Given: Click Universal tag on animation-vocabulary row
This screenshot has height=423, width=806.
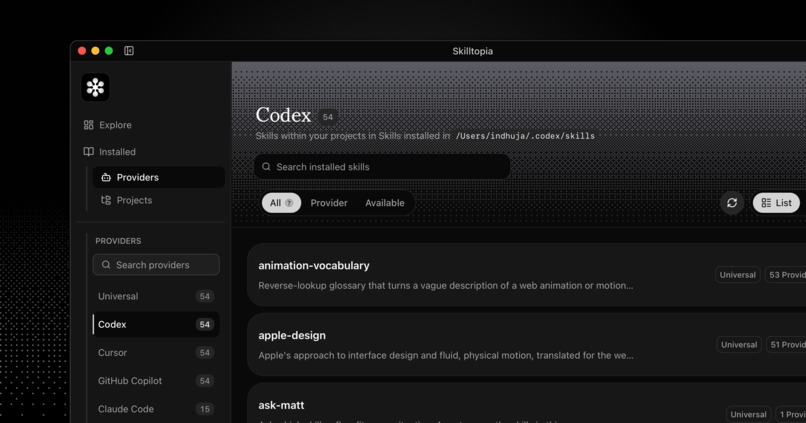Looking at the screenshot, I should (x=738, y=275).
